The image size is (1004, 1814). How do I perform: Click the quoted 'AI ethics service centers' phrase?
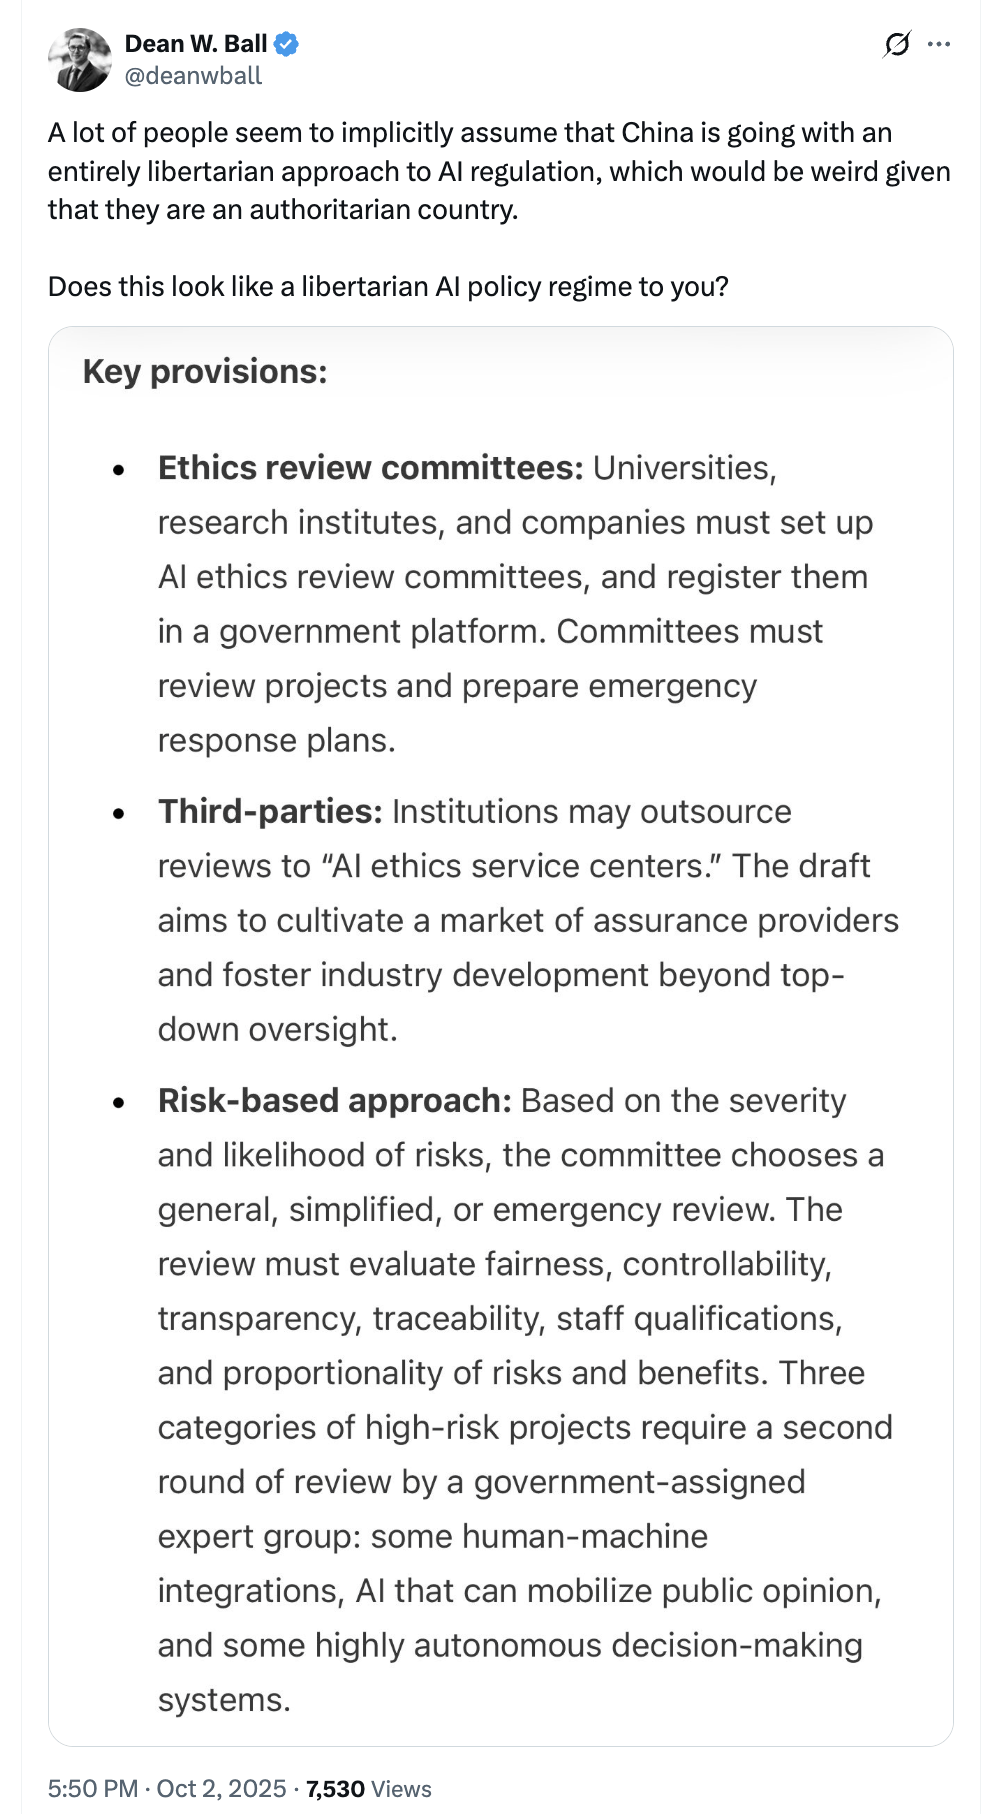point(518,866)
